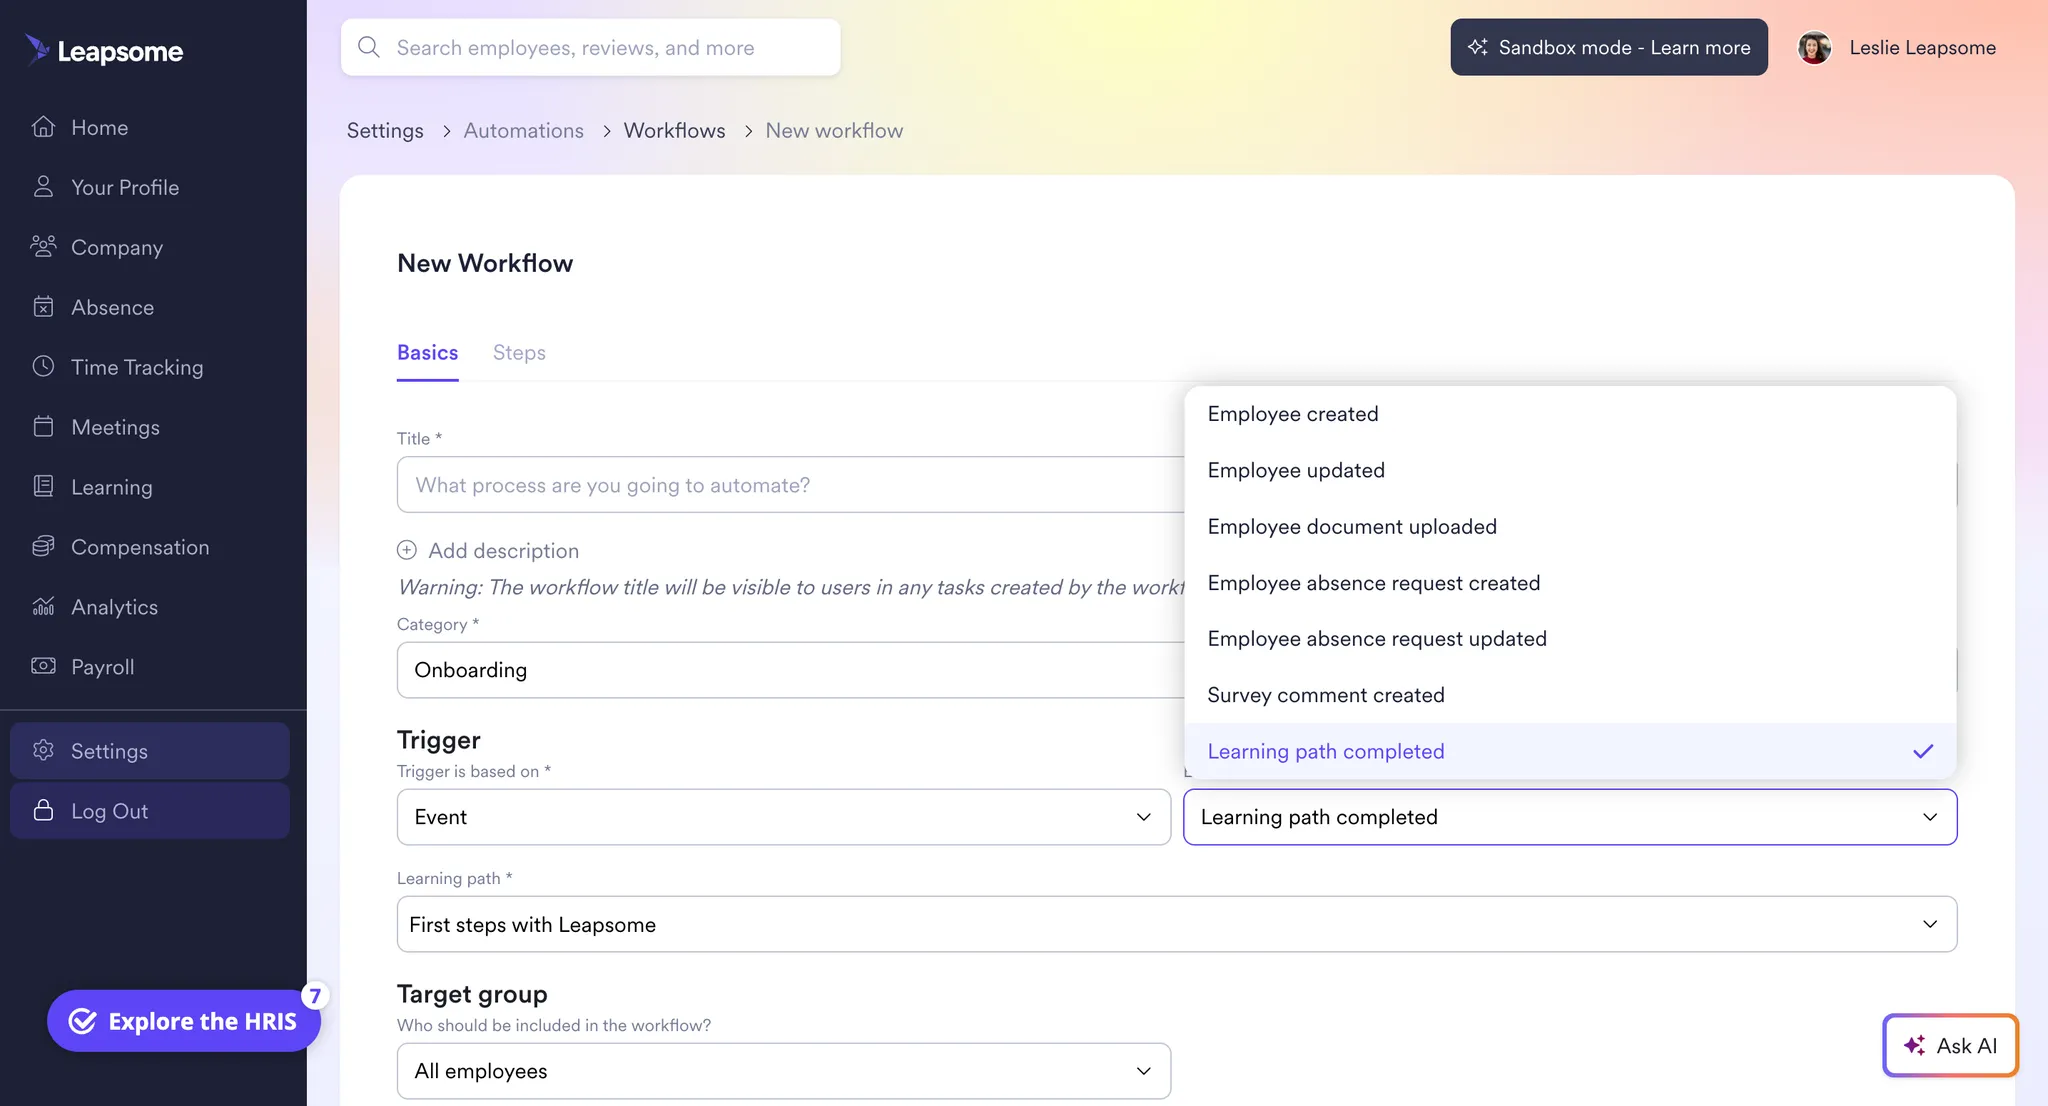Viewport: 2048px width, 1106px height.
Task: Click Log Out lock icon
Action: (x=43, y=810)
